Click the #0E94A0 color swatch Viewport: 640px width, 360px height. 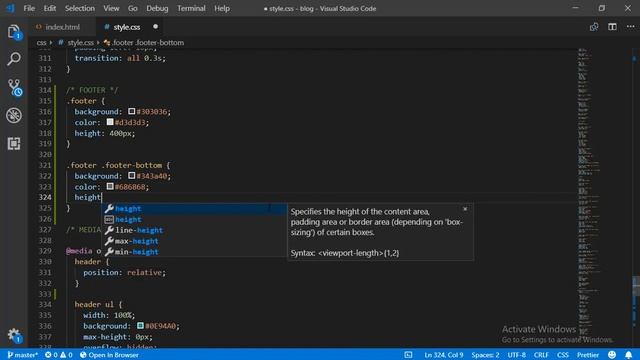(x=140, y=325)
